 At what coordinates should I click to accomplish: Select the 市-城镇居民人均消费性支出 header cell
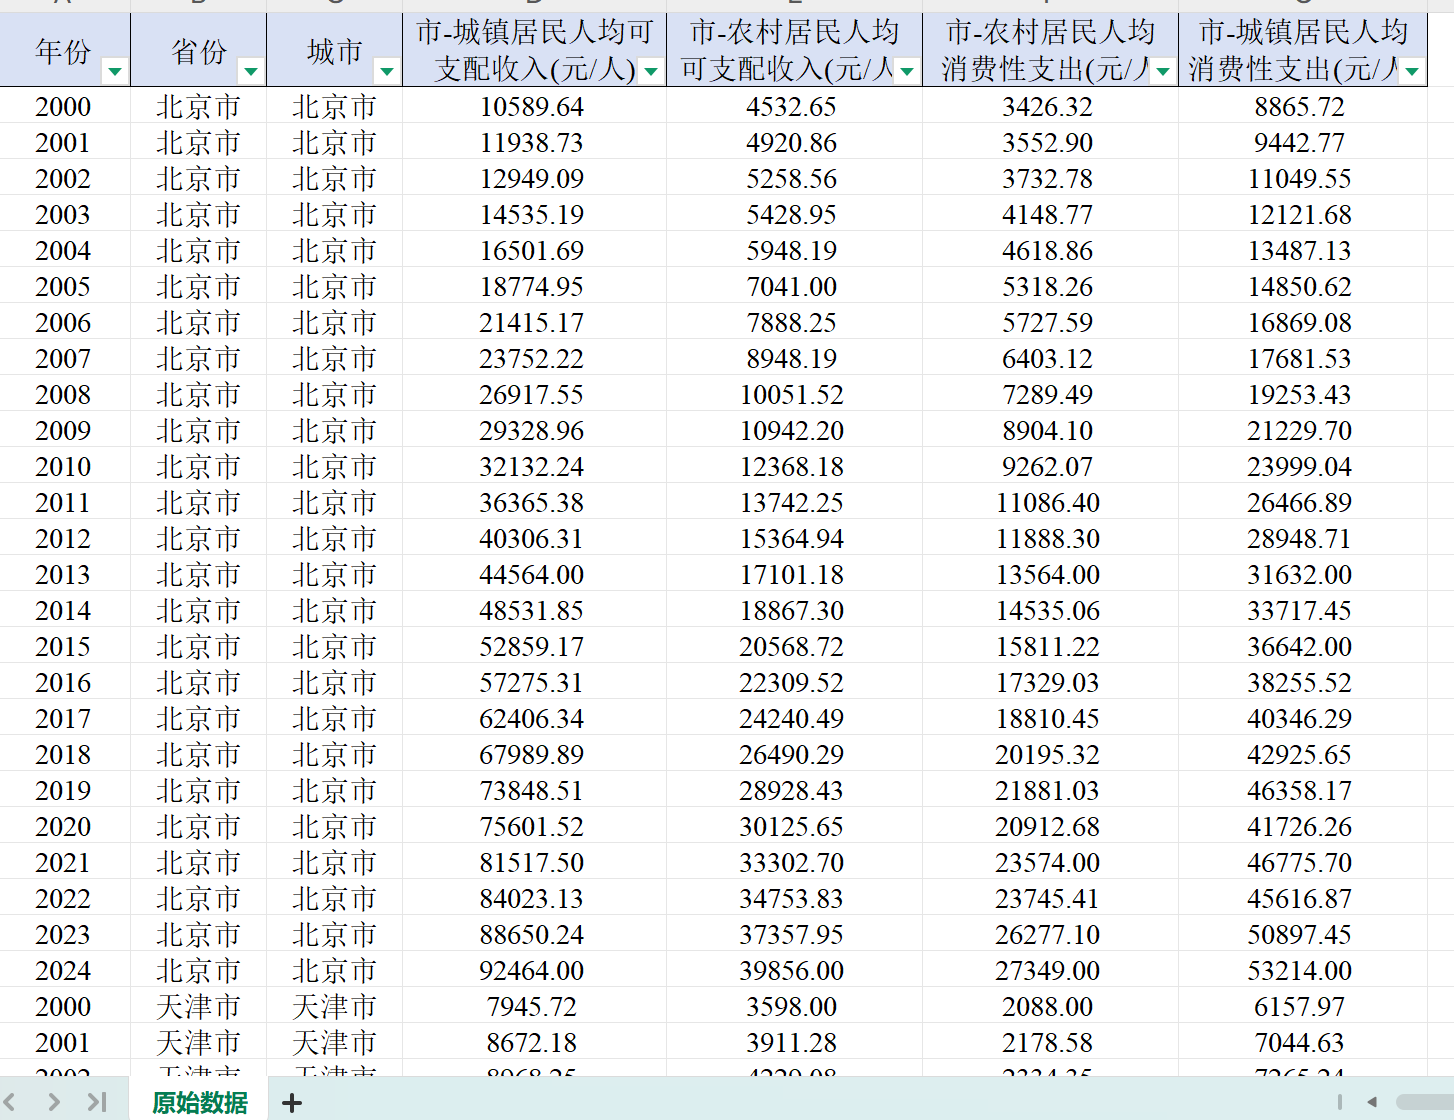click(x=1303, y=50)
